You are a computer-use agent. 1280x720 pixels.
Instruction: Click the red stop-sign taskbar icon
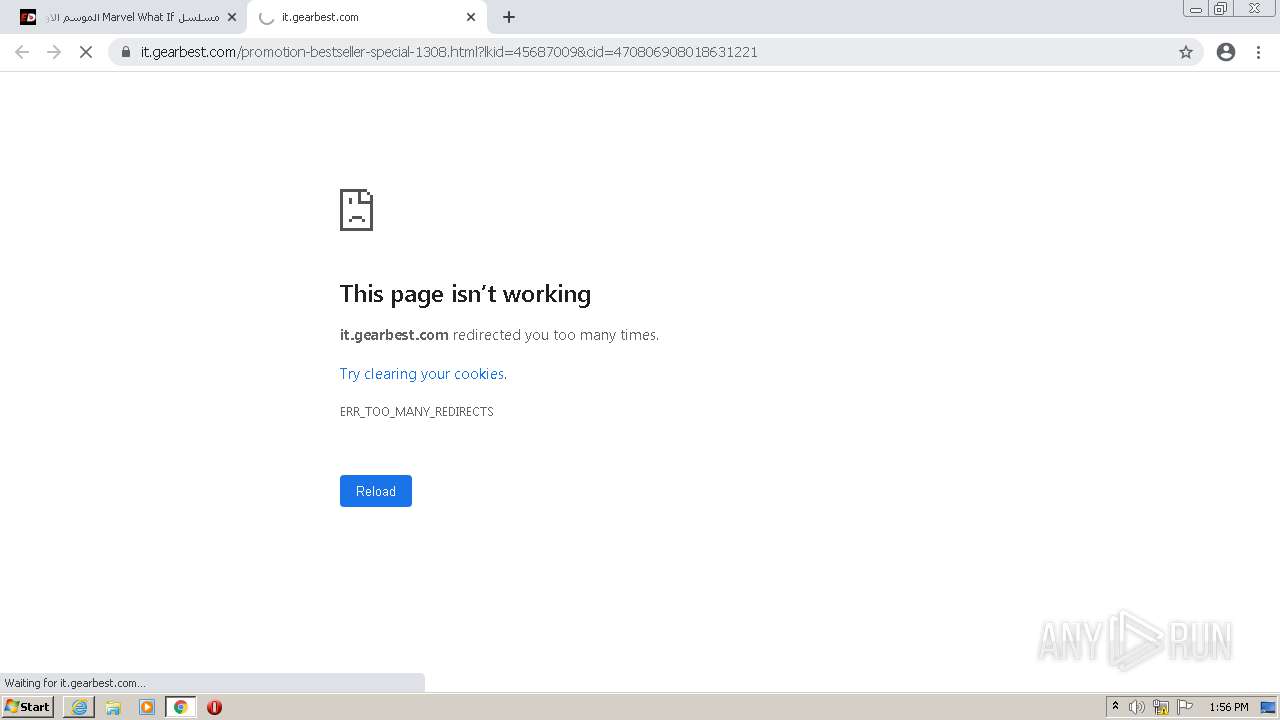pyautogui.click(x=214, y=707)
